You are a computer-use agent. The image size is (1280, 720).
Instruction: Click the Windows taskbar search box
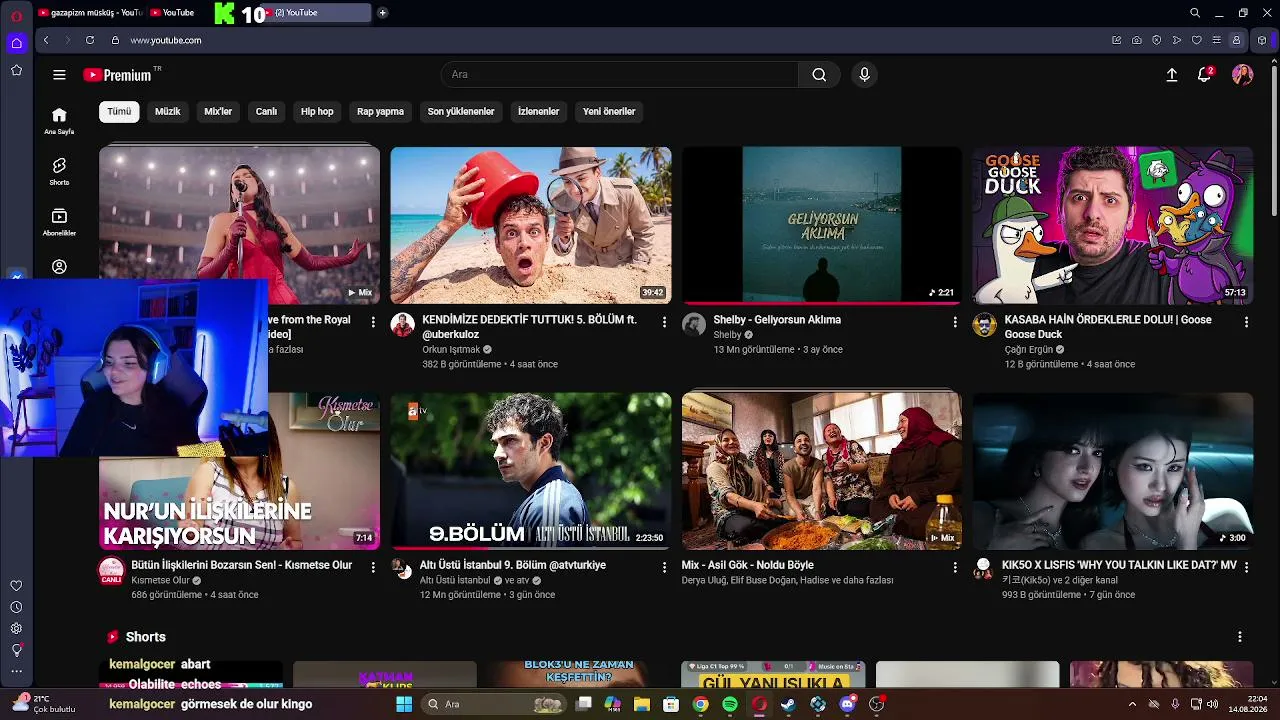click(x=494, y=705)
